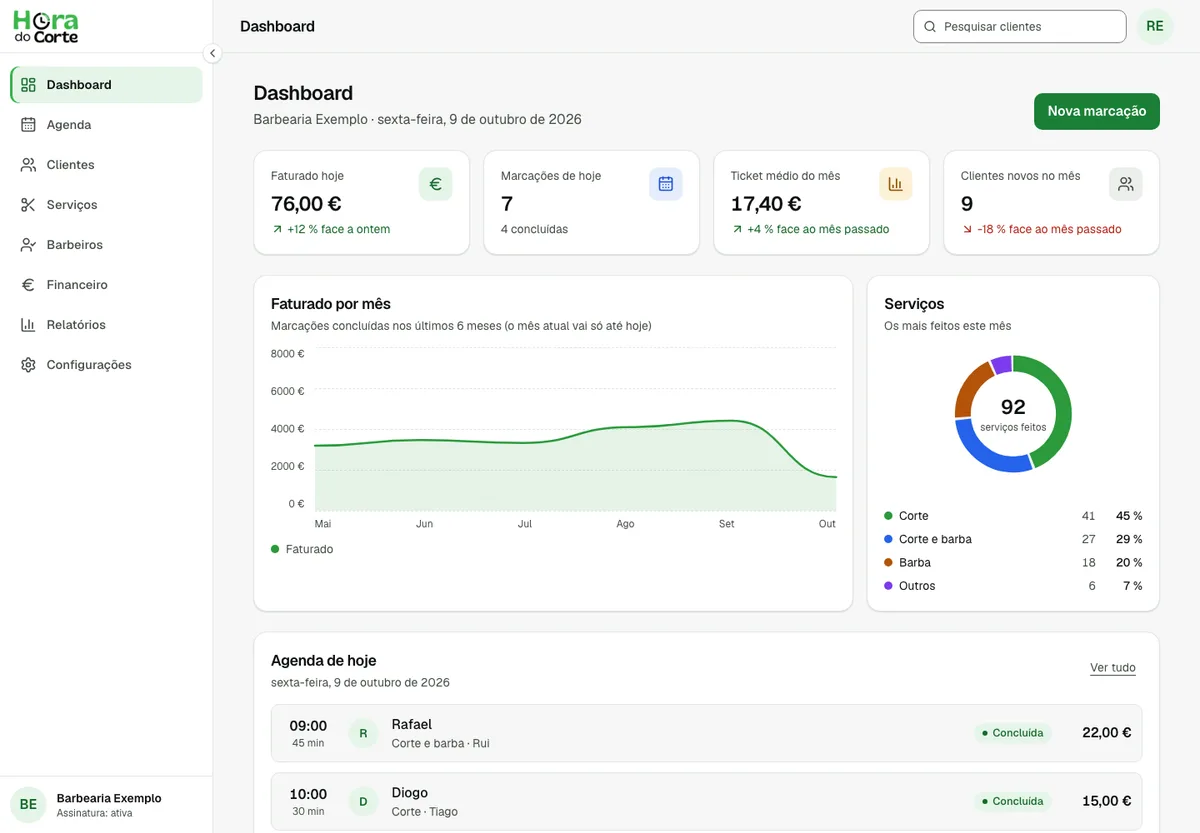Click the Faturado legend dot under chart
1200x833 pixels.
tap(275, 549)
